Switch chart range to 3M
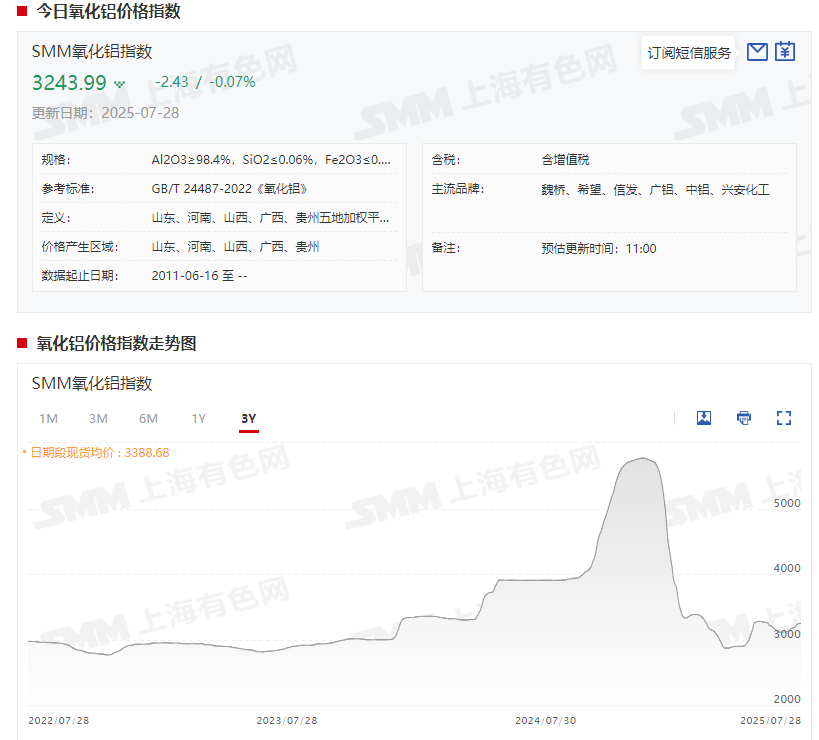Viewport: 819px width, 740px height. 98,418
